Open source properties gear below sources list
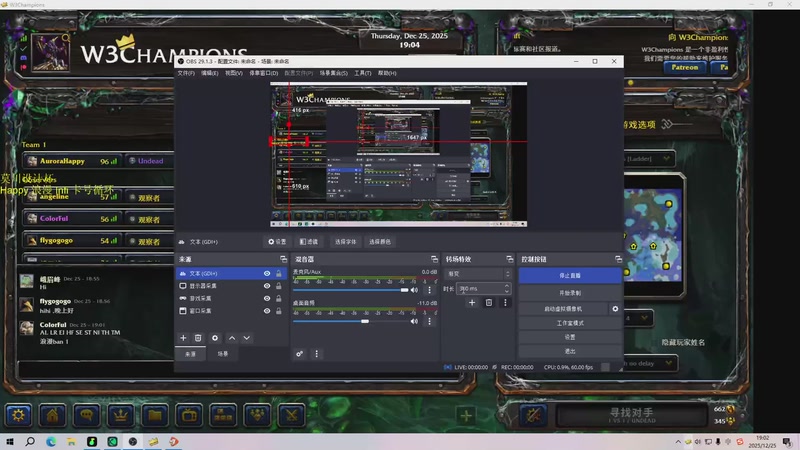This screenshot has height=450, width=800. point(215,338)
